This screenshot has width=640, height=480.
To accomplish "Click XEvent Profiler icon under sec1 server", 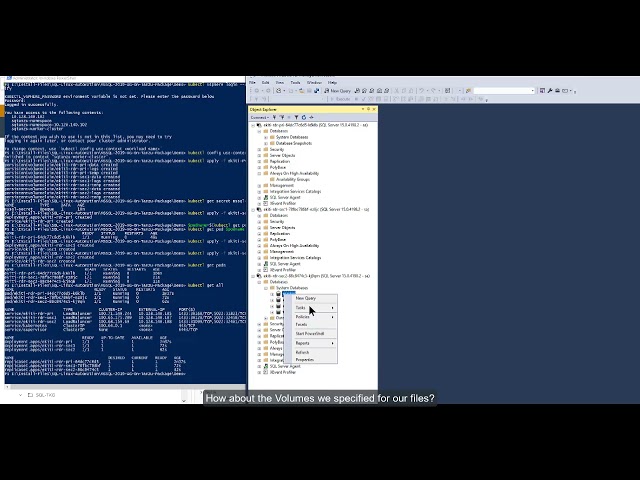I will tap(266, 270).
